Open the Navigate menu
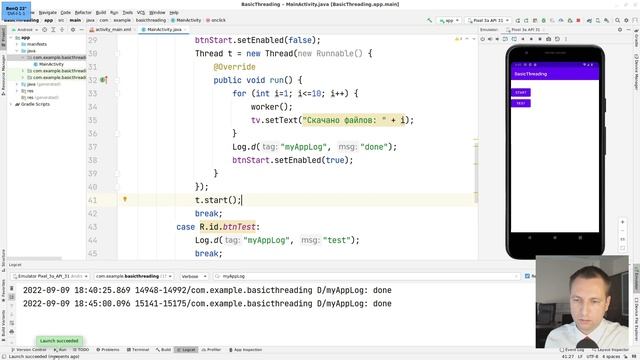Screen dimensions: 640x360 point(48,13)
